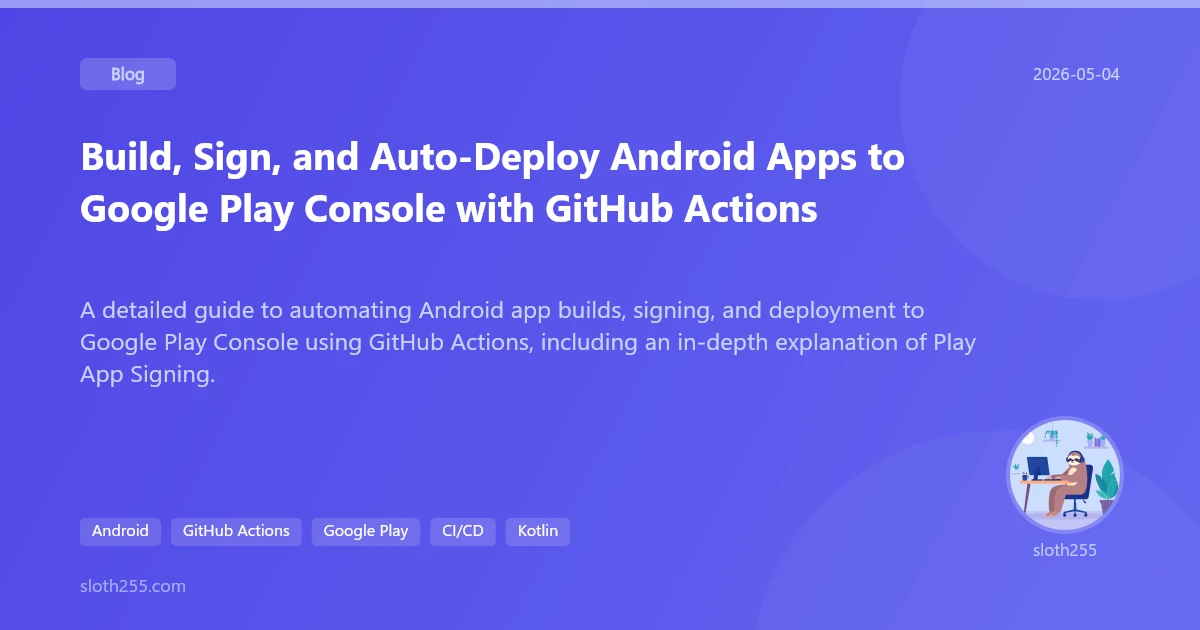Click the Blog badge
The image size is (1200, 630).
click(128, 74)
